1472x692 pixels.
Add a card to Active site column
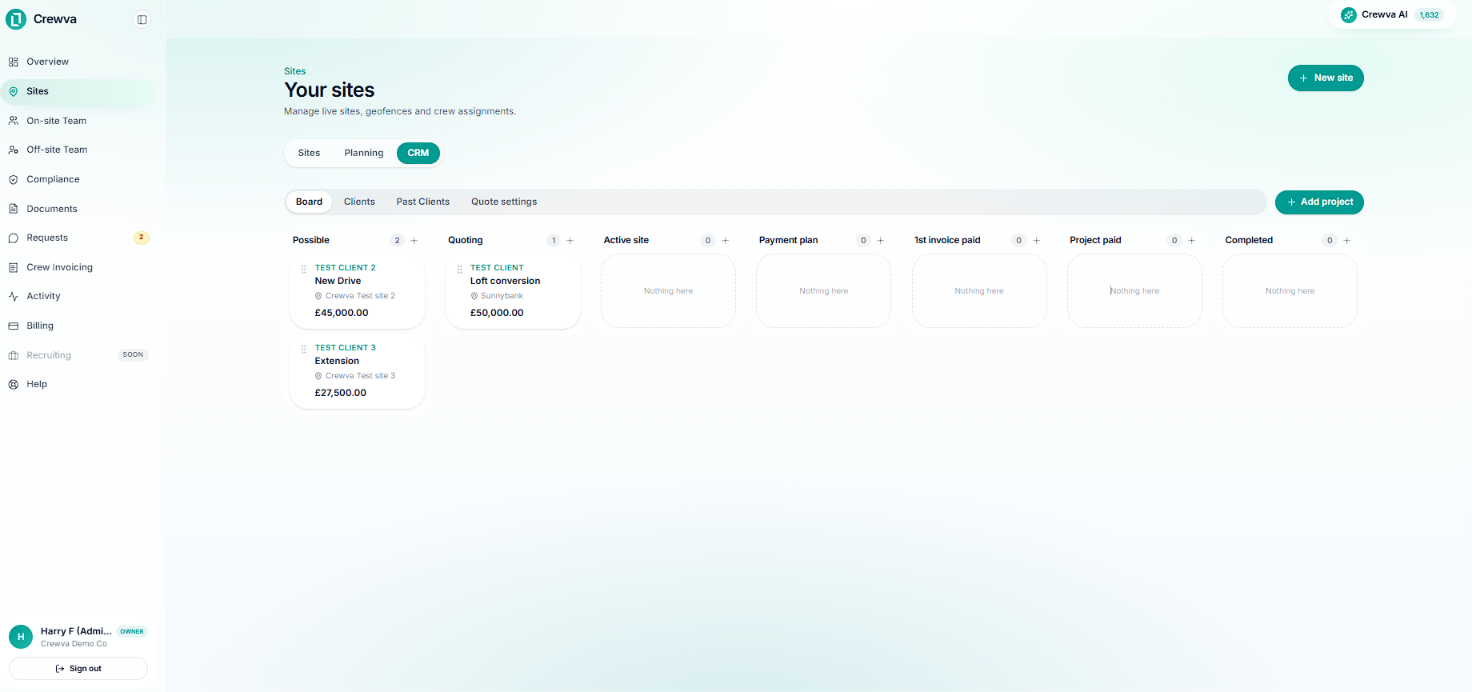[x=726, y=241]
